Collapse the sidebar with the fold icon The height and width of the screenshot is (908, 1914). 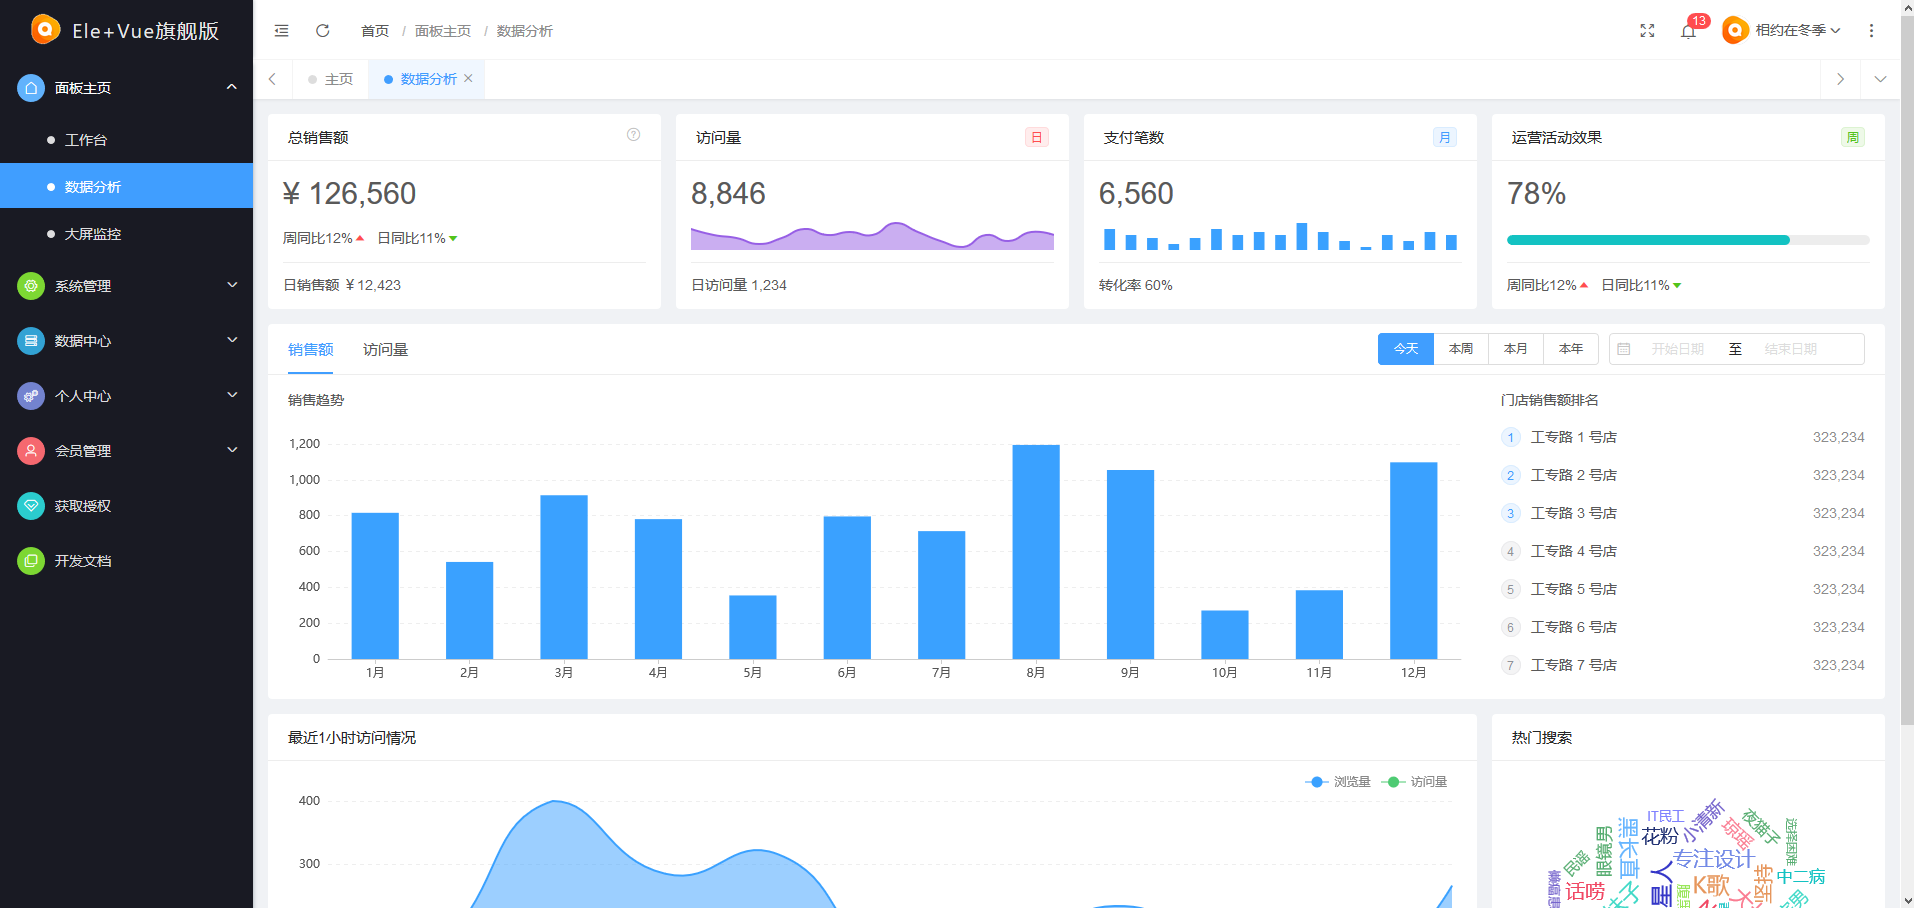click(x=282, y=31)
